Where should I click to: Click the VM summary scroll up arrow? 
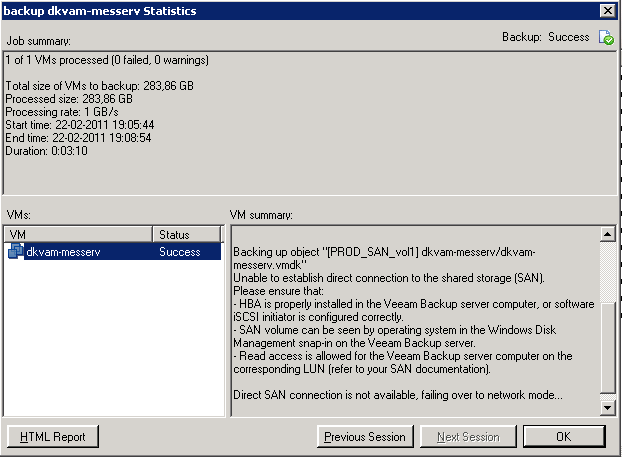click(x=608, y=234)
